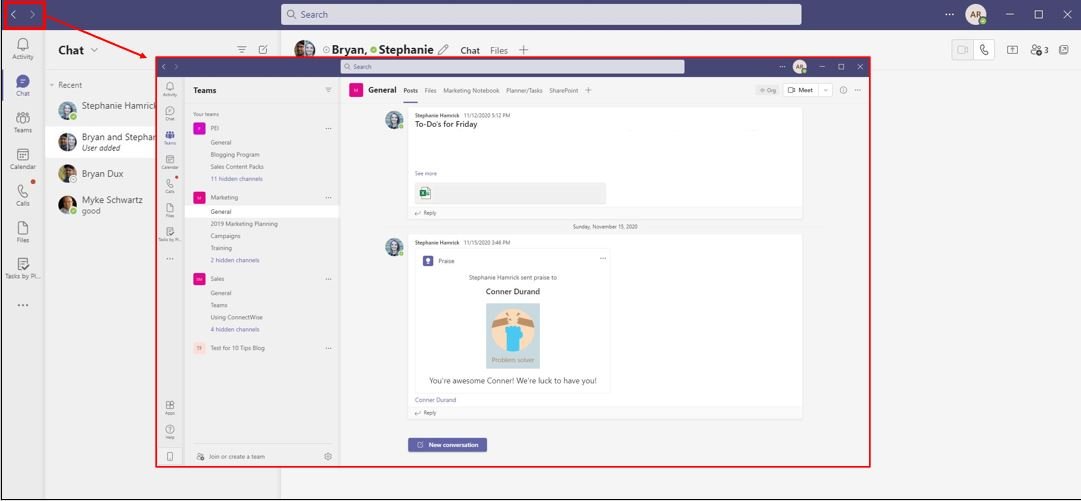Reply to the To-Do's for Friday post
The height and width of the screenshot is (501, 1081).
point(425,213)
